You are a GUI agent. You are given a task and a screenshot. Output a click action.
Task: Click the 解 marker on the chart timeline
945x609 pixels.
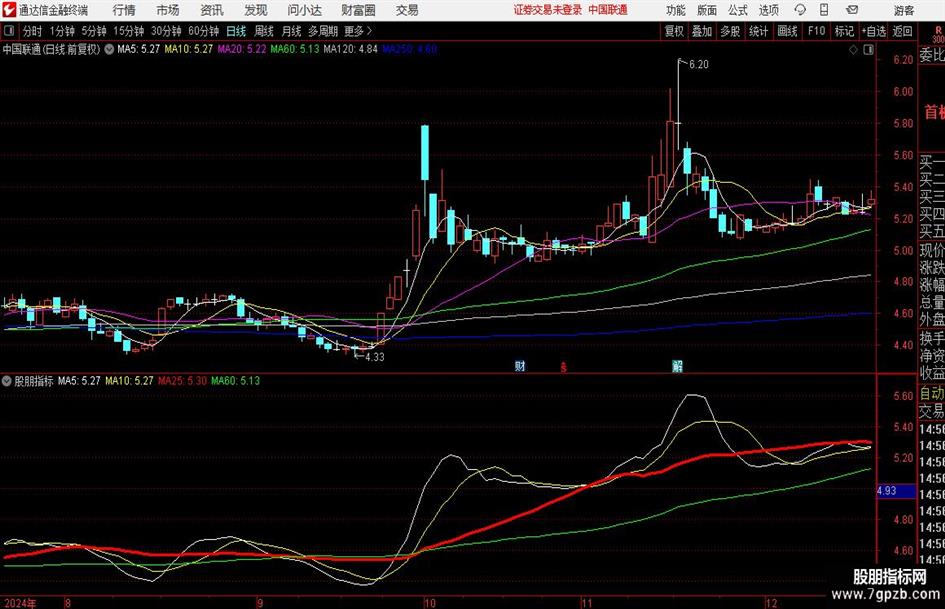[x=677, y=366]
